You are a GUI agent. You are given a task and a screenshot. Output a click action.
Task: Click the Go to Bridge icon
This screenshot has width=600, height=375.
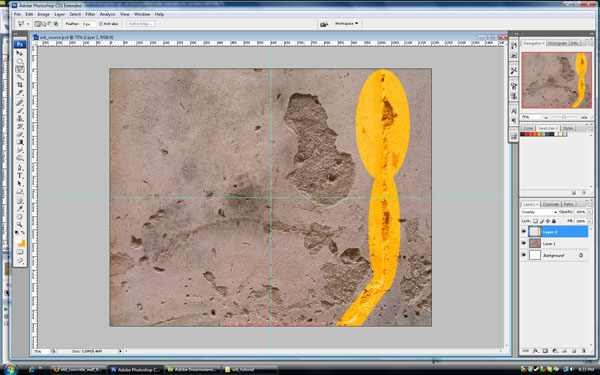(x=324, y=24)
